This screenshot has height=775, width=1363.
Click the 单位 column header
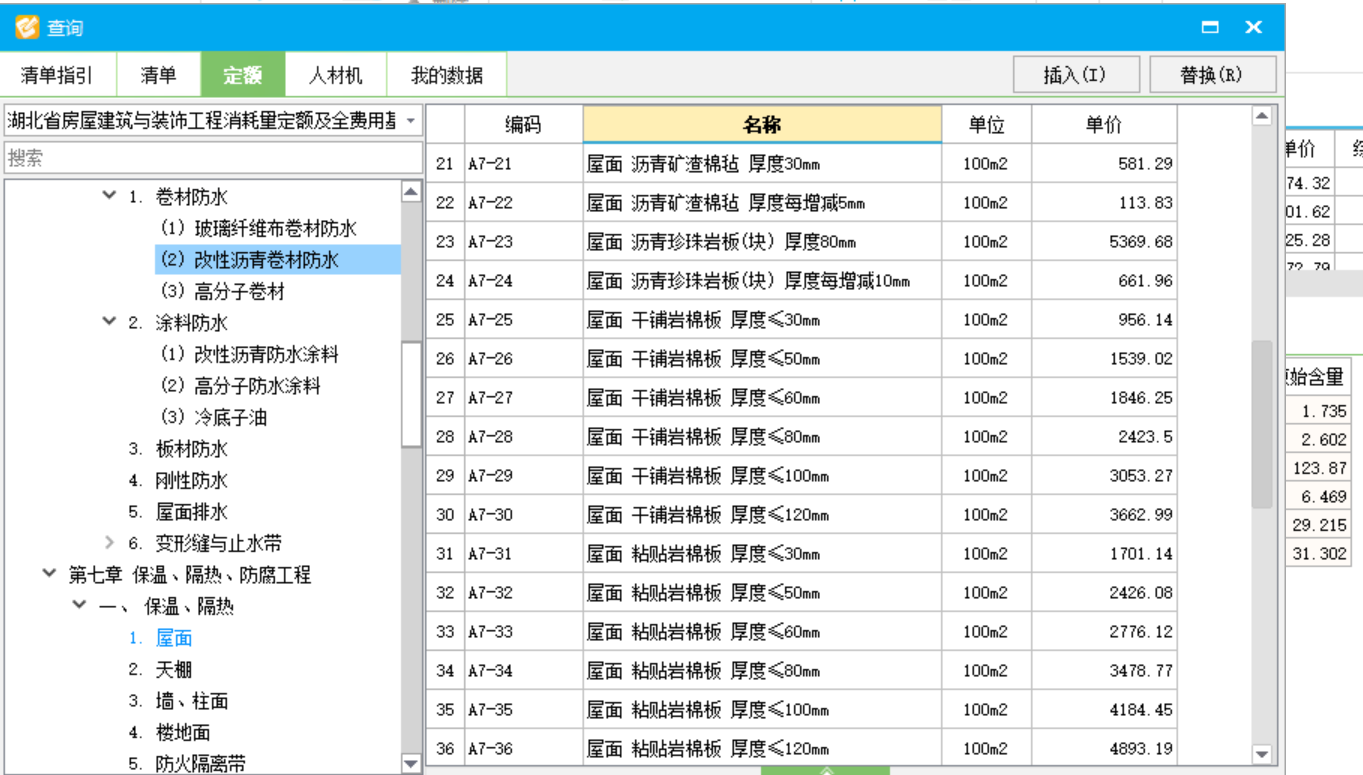[x=986, y=125]
